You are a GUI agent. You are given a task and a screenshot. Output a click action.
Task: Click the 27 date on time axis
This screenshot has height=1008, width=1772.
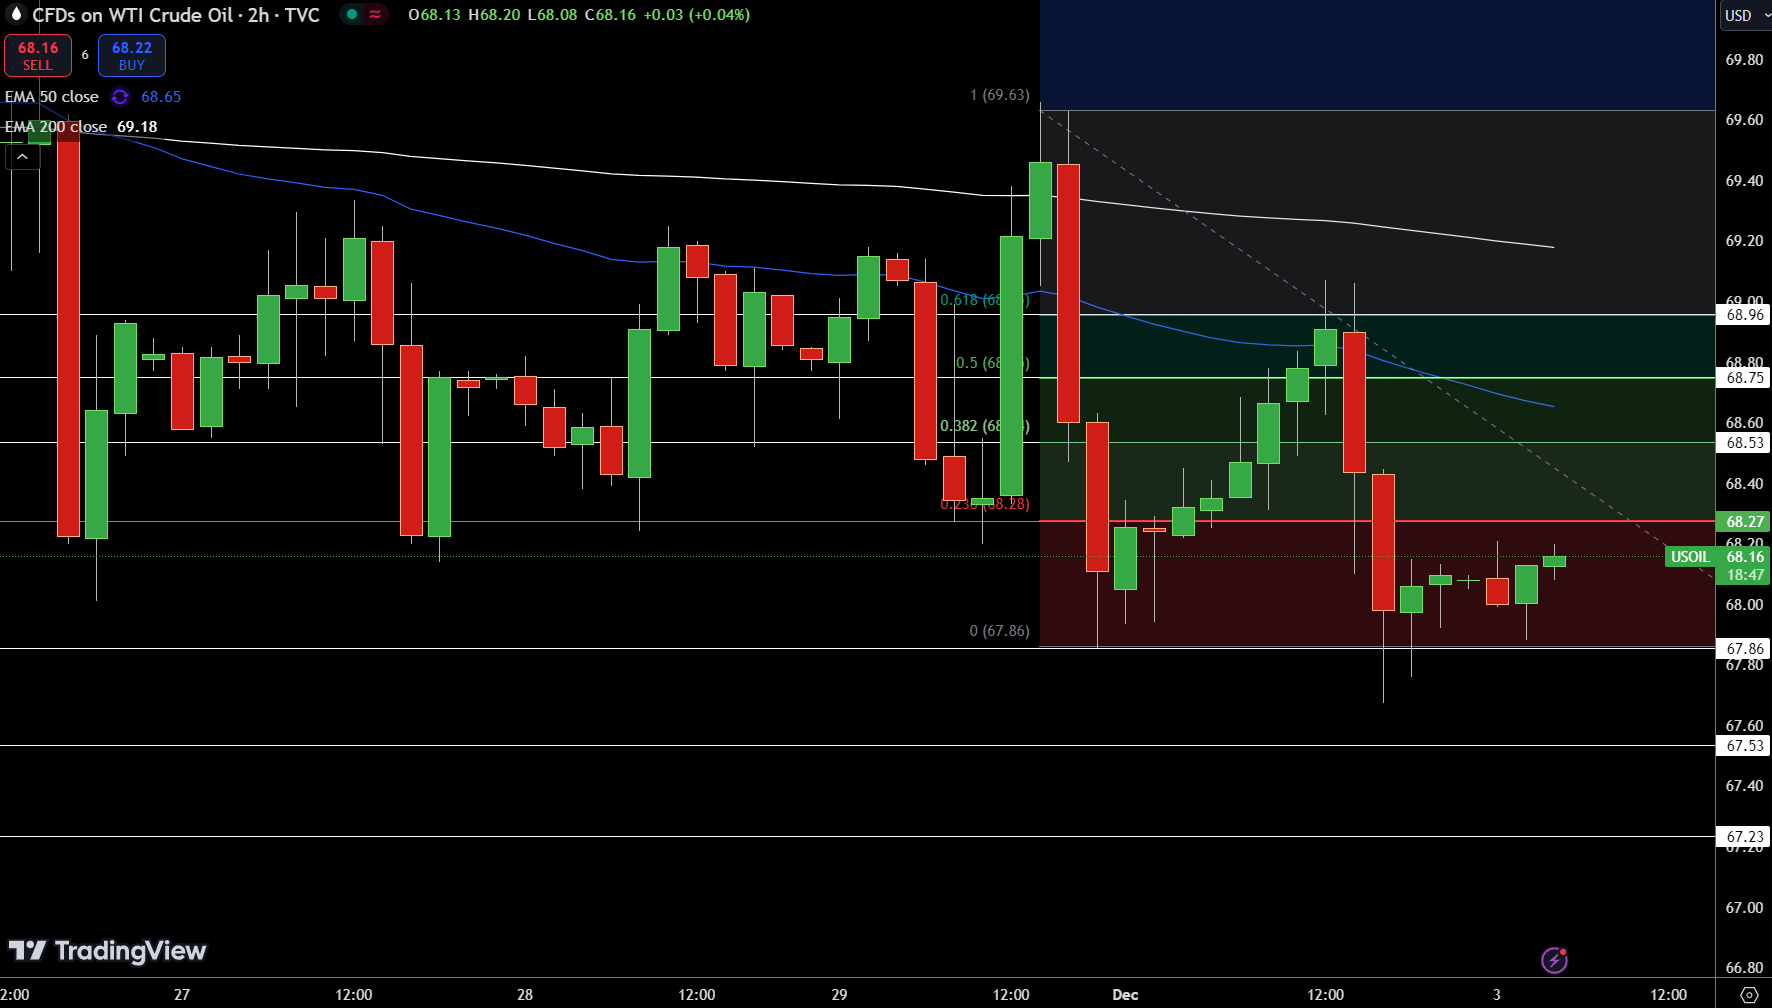coord(181,995)
